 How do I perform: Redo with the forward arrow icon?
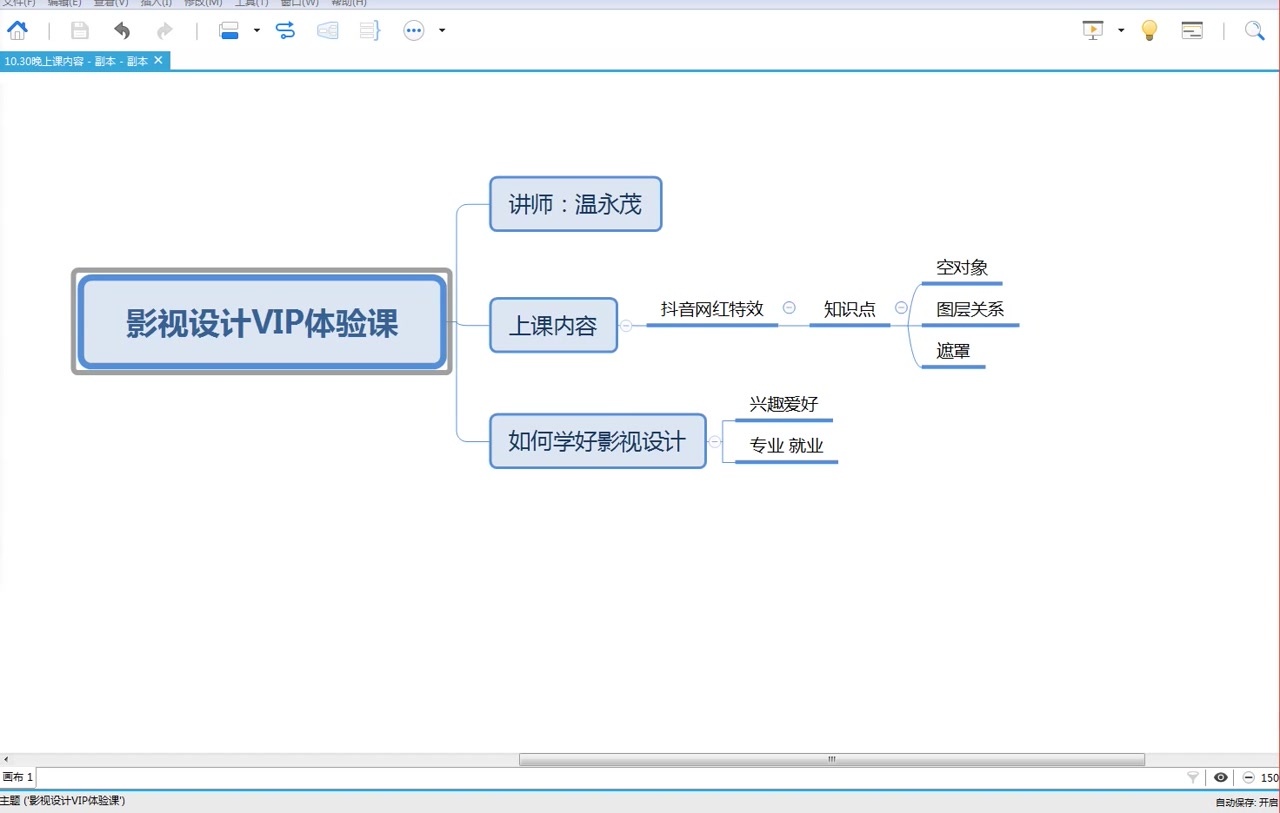164,30
